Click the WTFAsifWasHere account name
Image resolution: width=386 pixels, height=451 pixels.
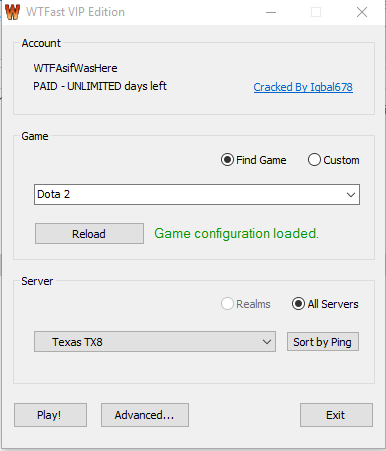tap(75, 68)
